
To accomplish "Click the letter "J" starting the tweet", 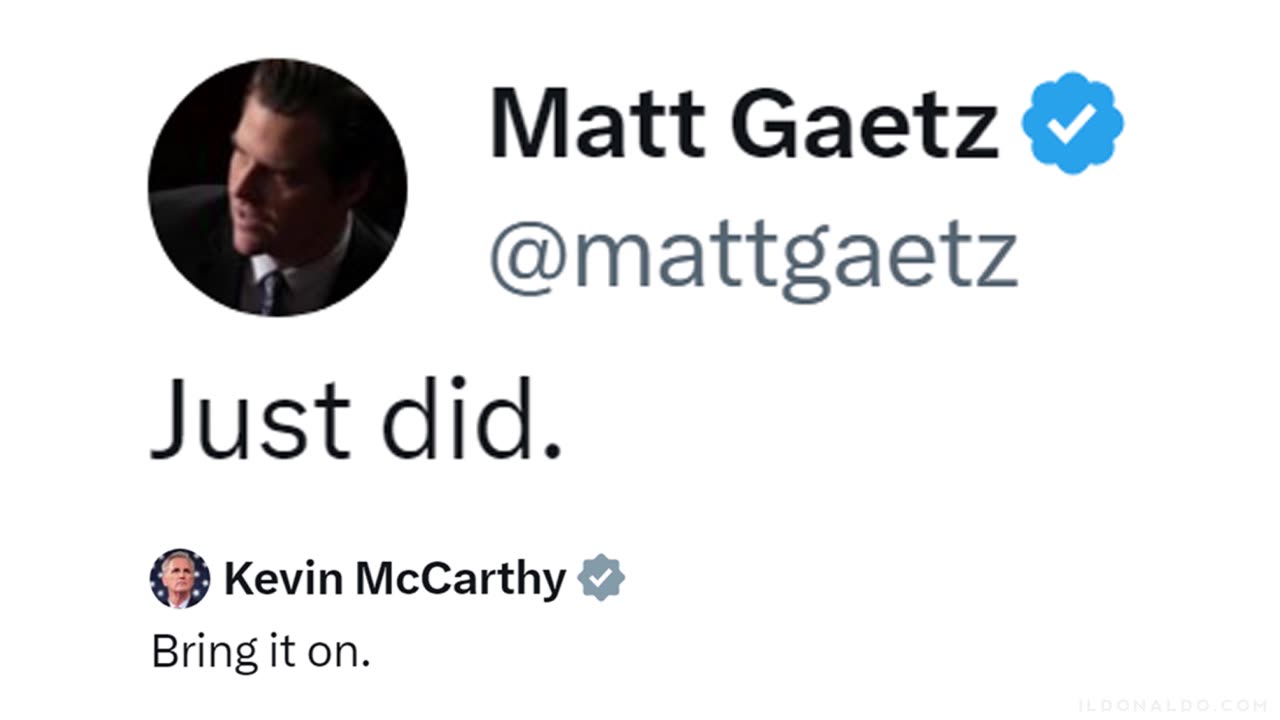I will pyautogui.click(x=171, y=417).
